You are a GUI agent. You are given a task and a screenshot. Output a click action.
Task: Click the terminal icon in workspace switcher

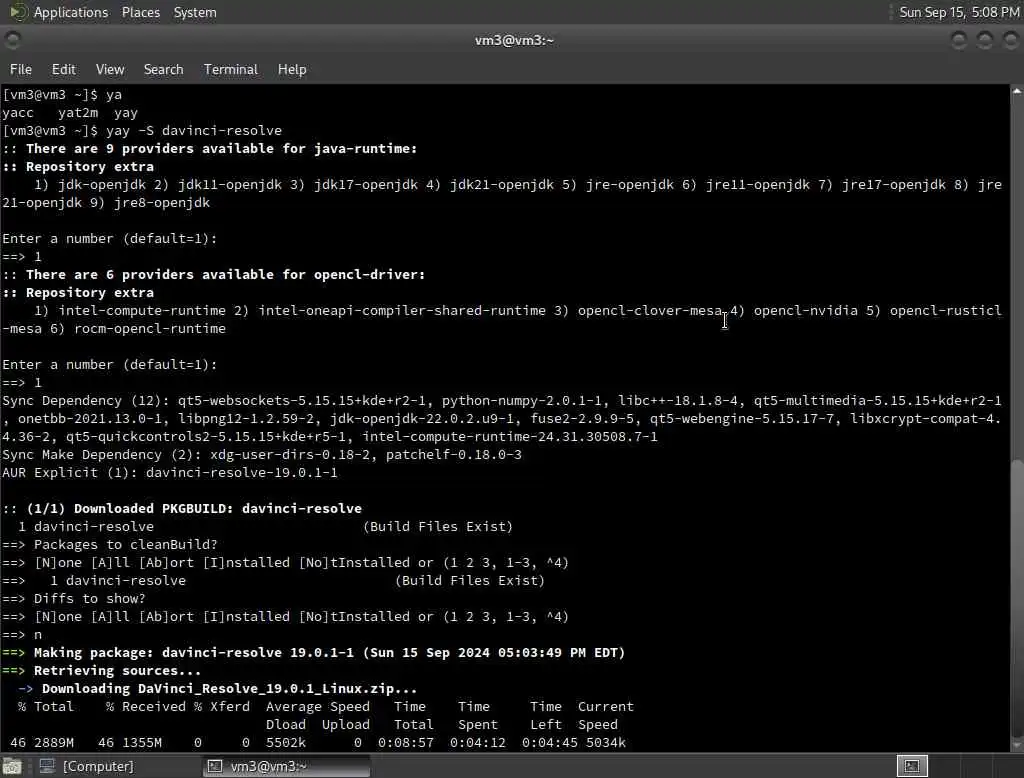click(x=912, y=766)
